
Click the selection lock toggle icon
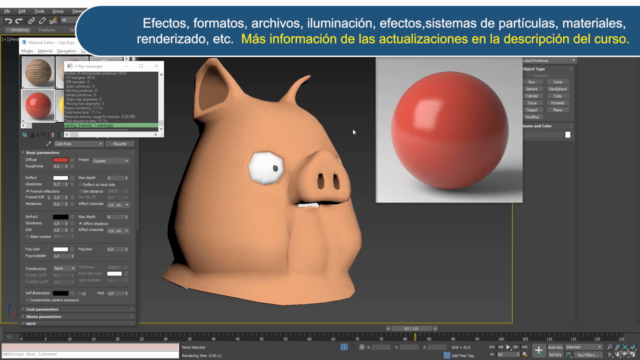[x=353, y=347]
